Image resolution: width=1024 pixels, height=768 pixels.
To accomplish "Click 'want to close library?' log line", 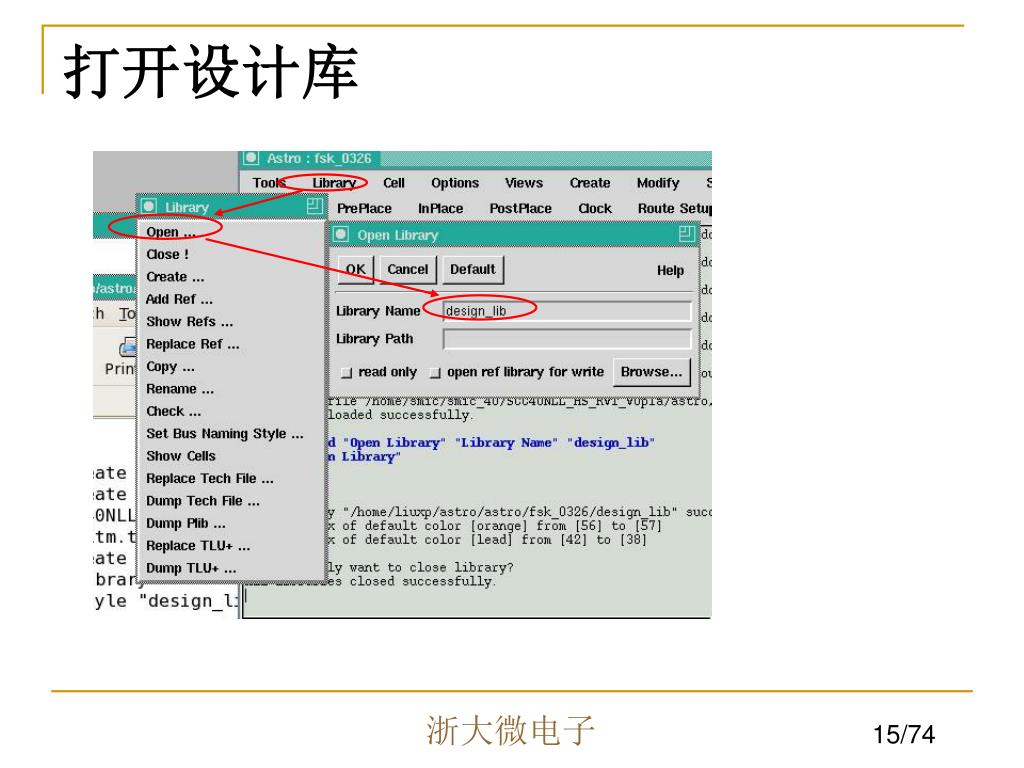I will (x=421, y=568).
